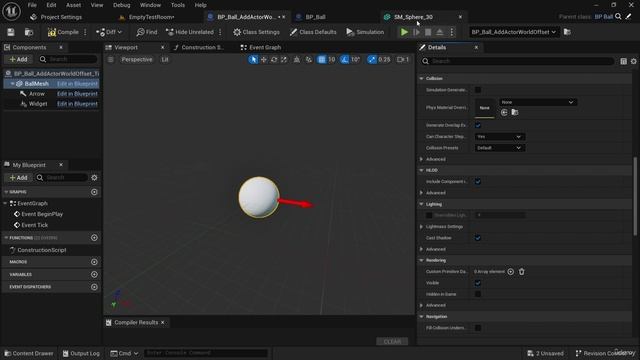Open Details panel settings gear
The image size is (640, 360).
633,61
